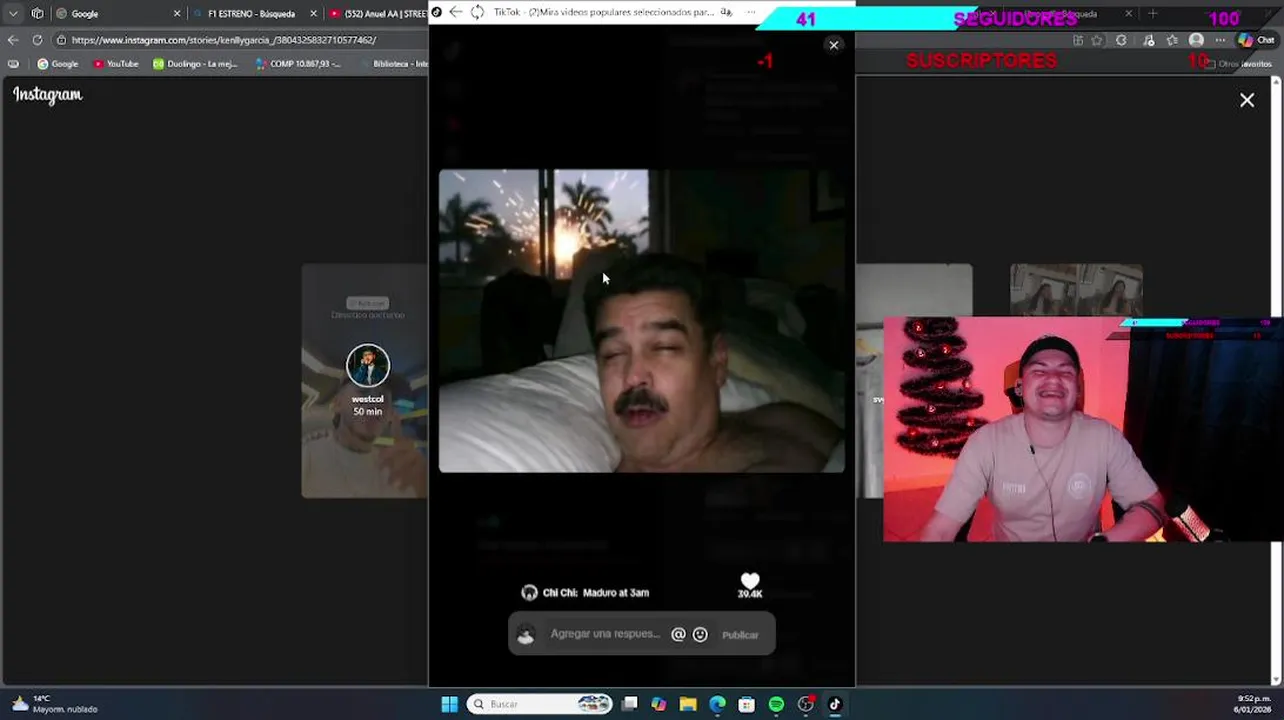This screenshot has height=720, width=1284.
Task: Open a new browser tab
Action: pos(1153,14)
